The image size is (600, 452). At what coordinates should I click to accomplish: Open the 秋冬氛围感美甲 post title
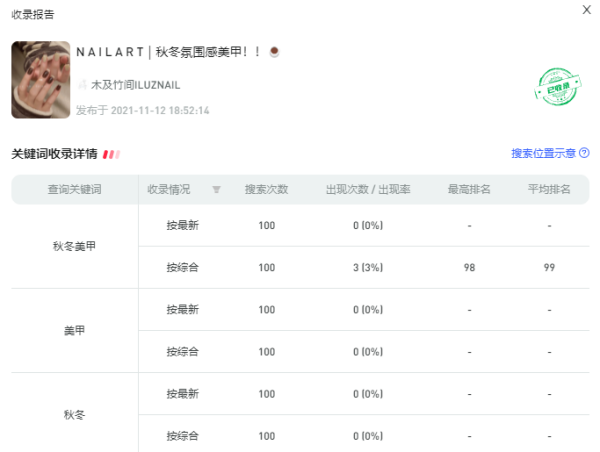coord(168,52)
